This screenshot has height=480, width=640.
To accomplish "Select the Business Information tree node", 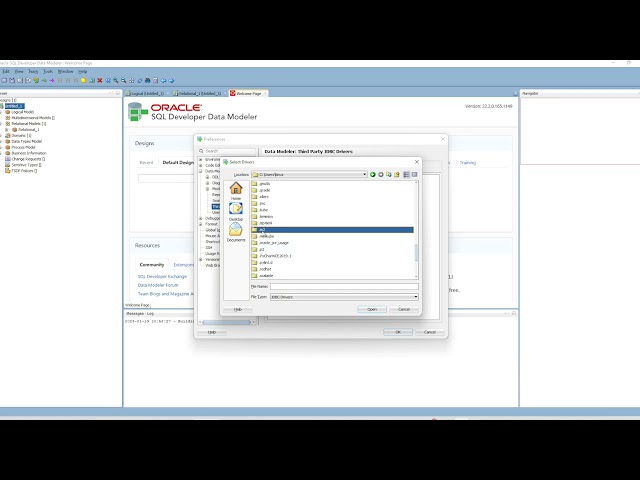I will coord(29,153).
